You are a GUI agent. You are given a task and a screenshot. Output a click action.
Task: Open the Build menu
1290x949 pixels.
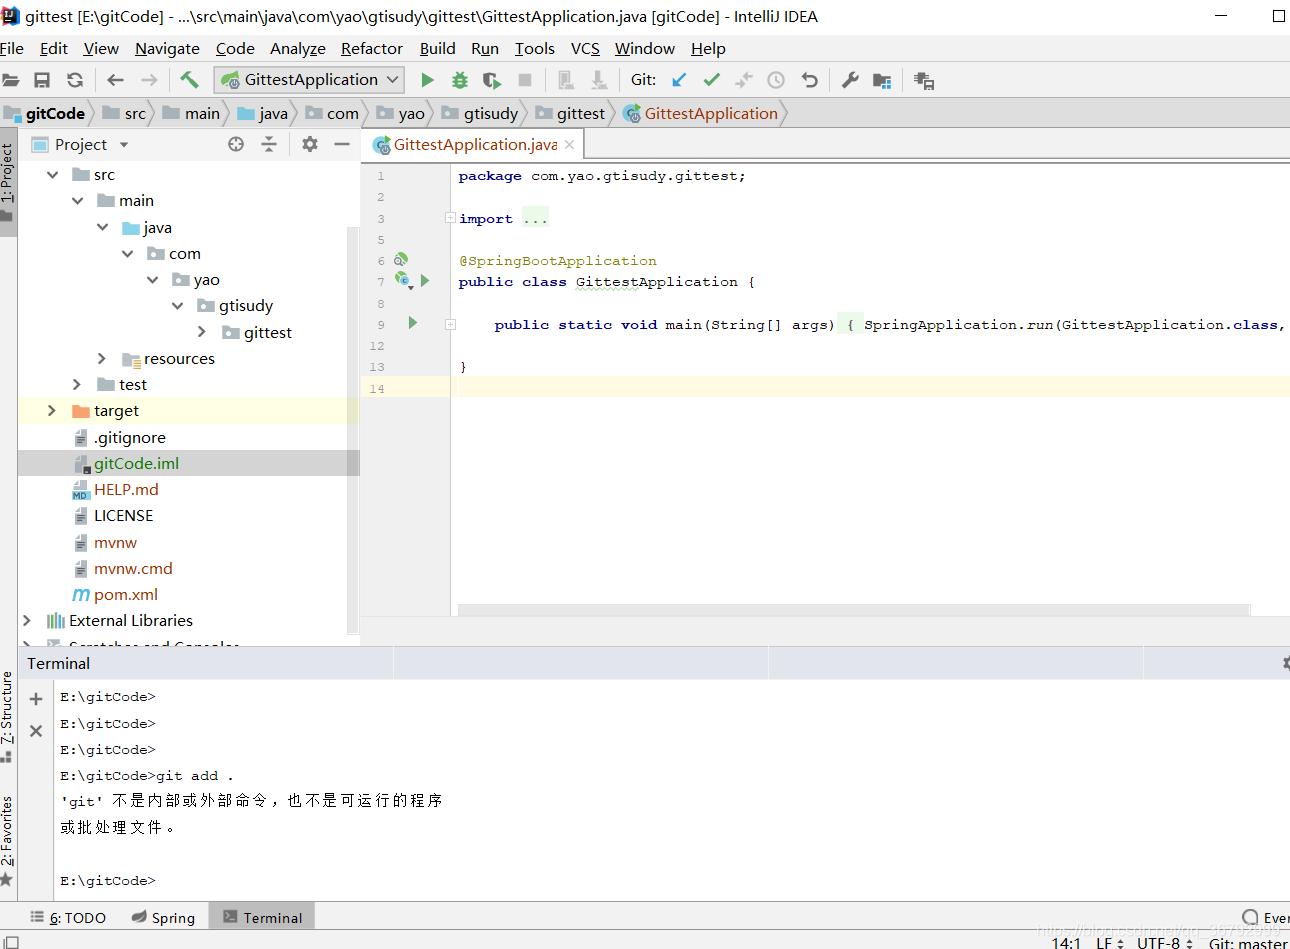437,48
